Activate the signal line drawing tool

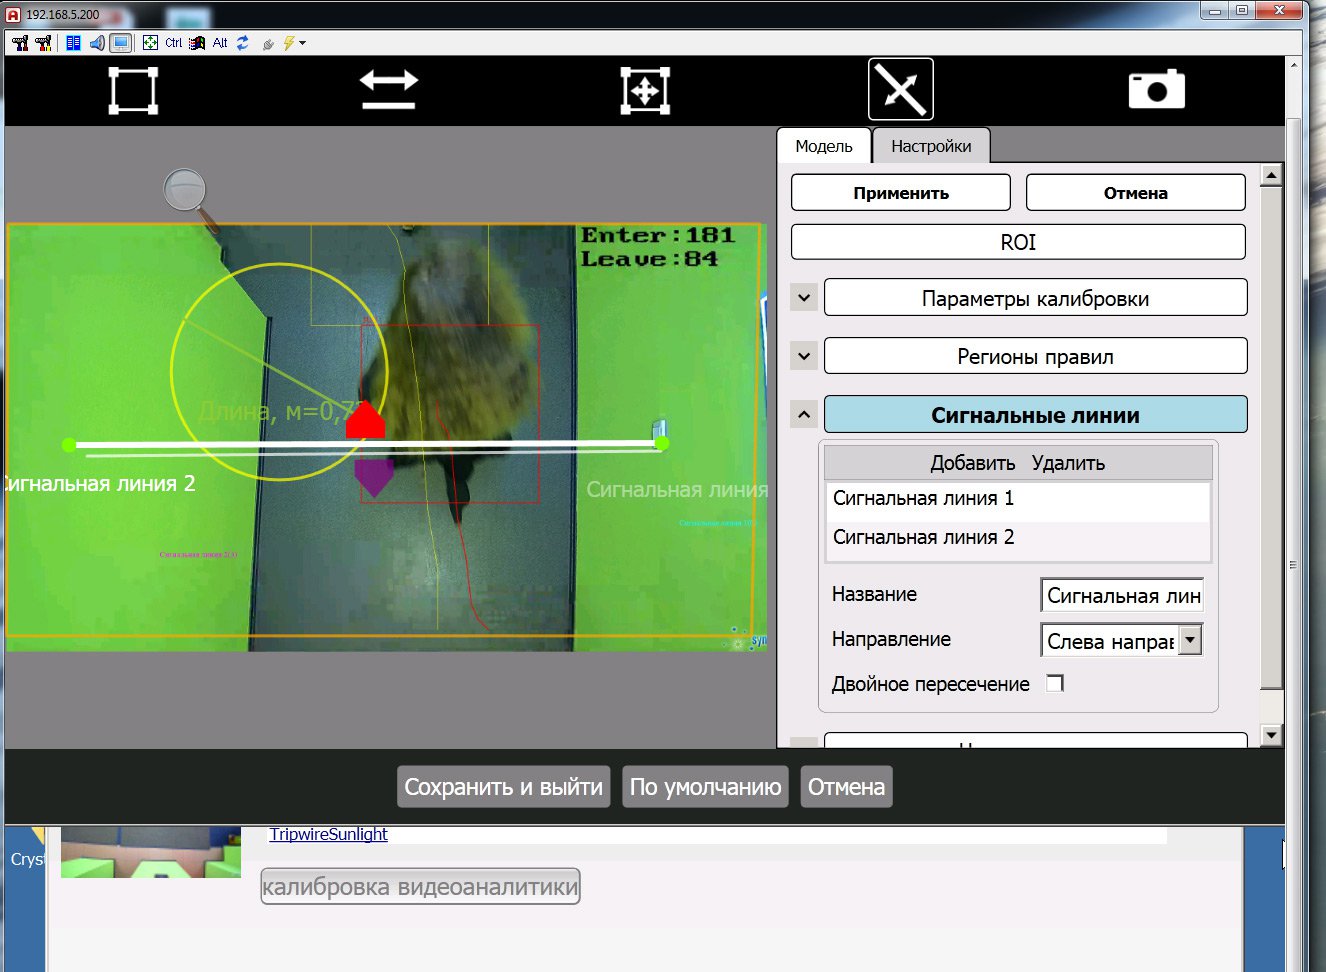[900, 89]
